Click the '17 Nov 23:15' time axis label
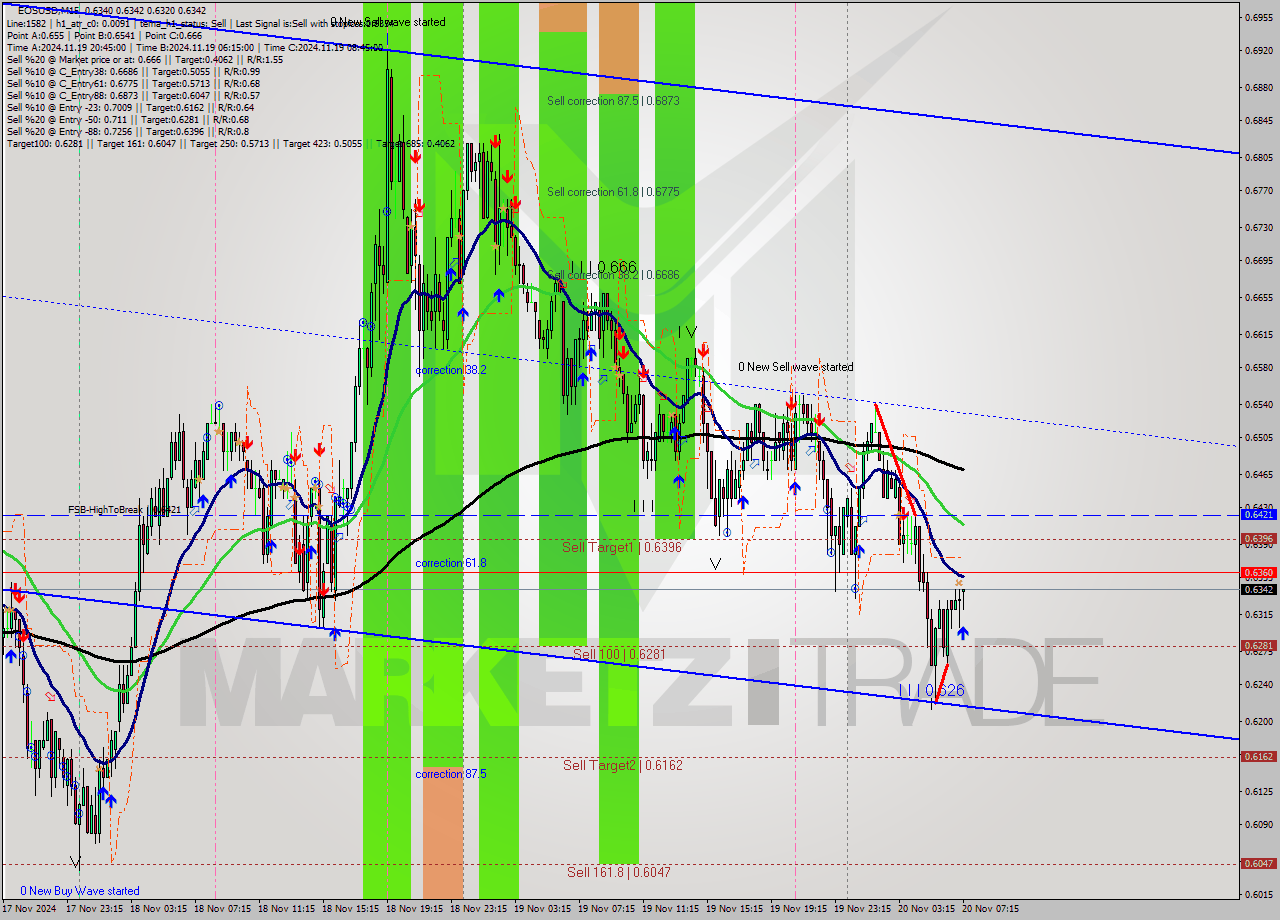The width and height of the screenshot is (1280, 920). [94, 909]
